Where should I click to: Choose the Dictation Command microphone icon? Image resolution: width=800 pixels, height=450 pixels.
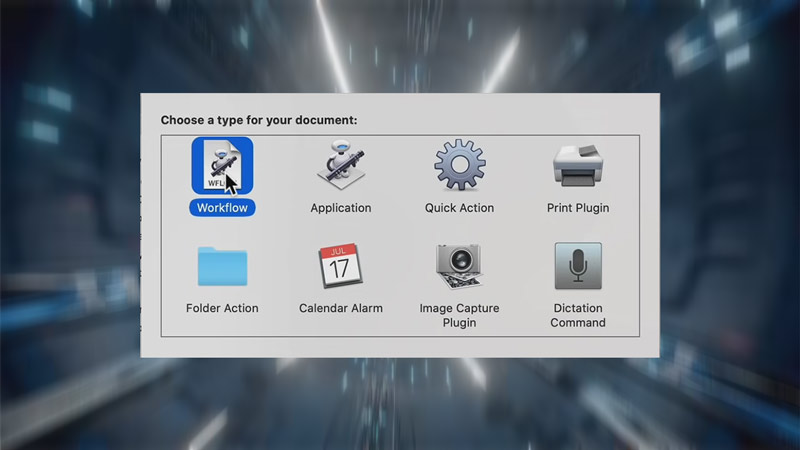(578, 266)
